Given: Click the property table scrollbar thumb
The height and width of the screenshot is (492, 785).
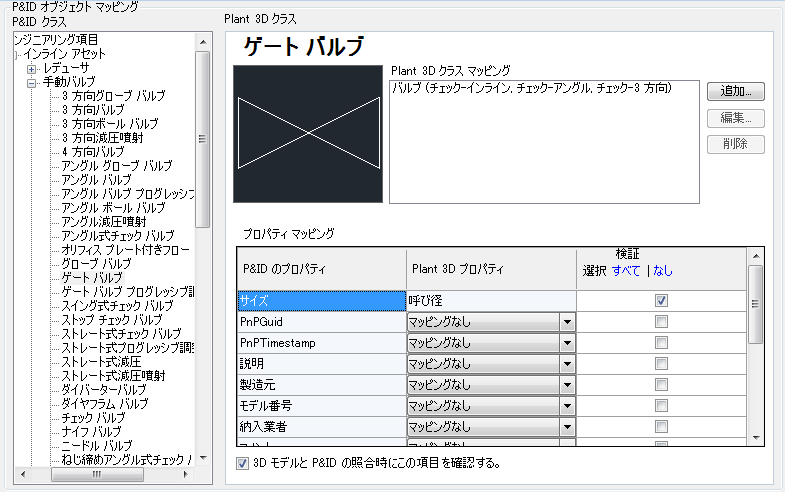Looking at the screenshot, I should pyautogui.click(x=755, y=304).
